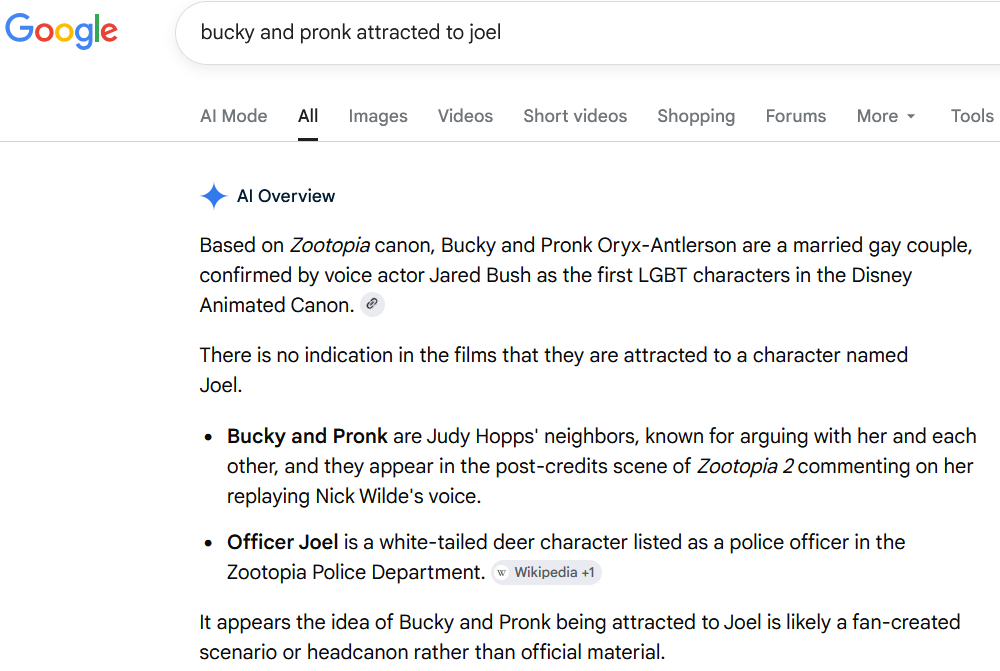Switch to AI Mode tab
Image resolution: width=1000 pixels, height=671 pixels.
point(233,116)
